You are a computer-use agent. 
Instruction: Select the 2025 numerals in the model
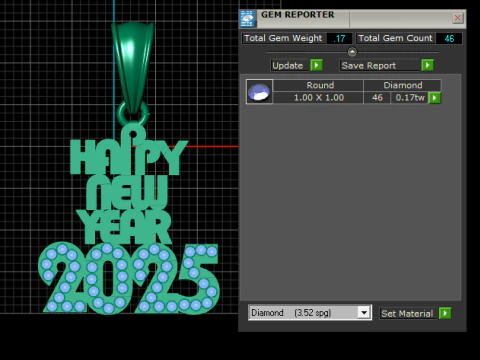(129, 278)
